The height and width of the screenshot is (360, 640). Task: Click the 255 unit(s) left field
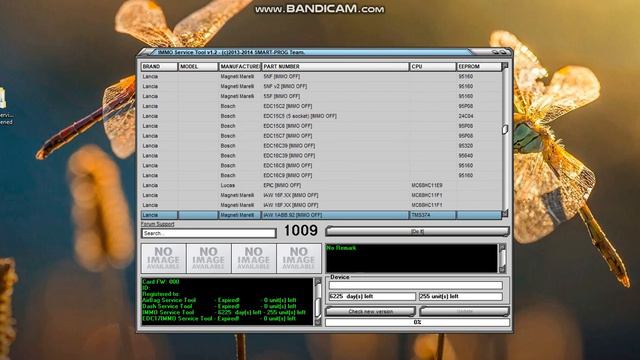click(460, 297)
